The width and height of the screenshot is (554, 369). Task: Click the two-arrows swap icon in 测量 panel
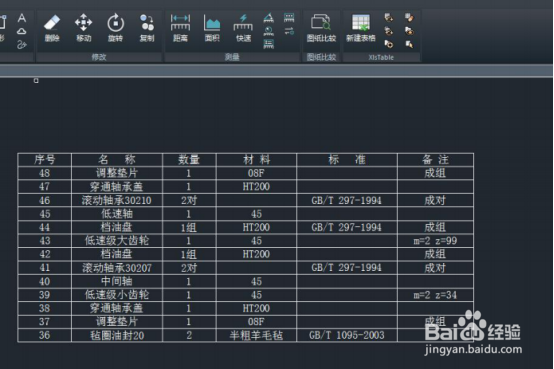289,31
